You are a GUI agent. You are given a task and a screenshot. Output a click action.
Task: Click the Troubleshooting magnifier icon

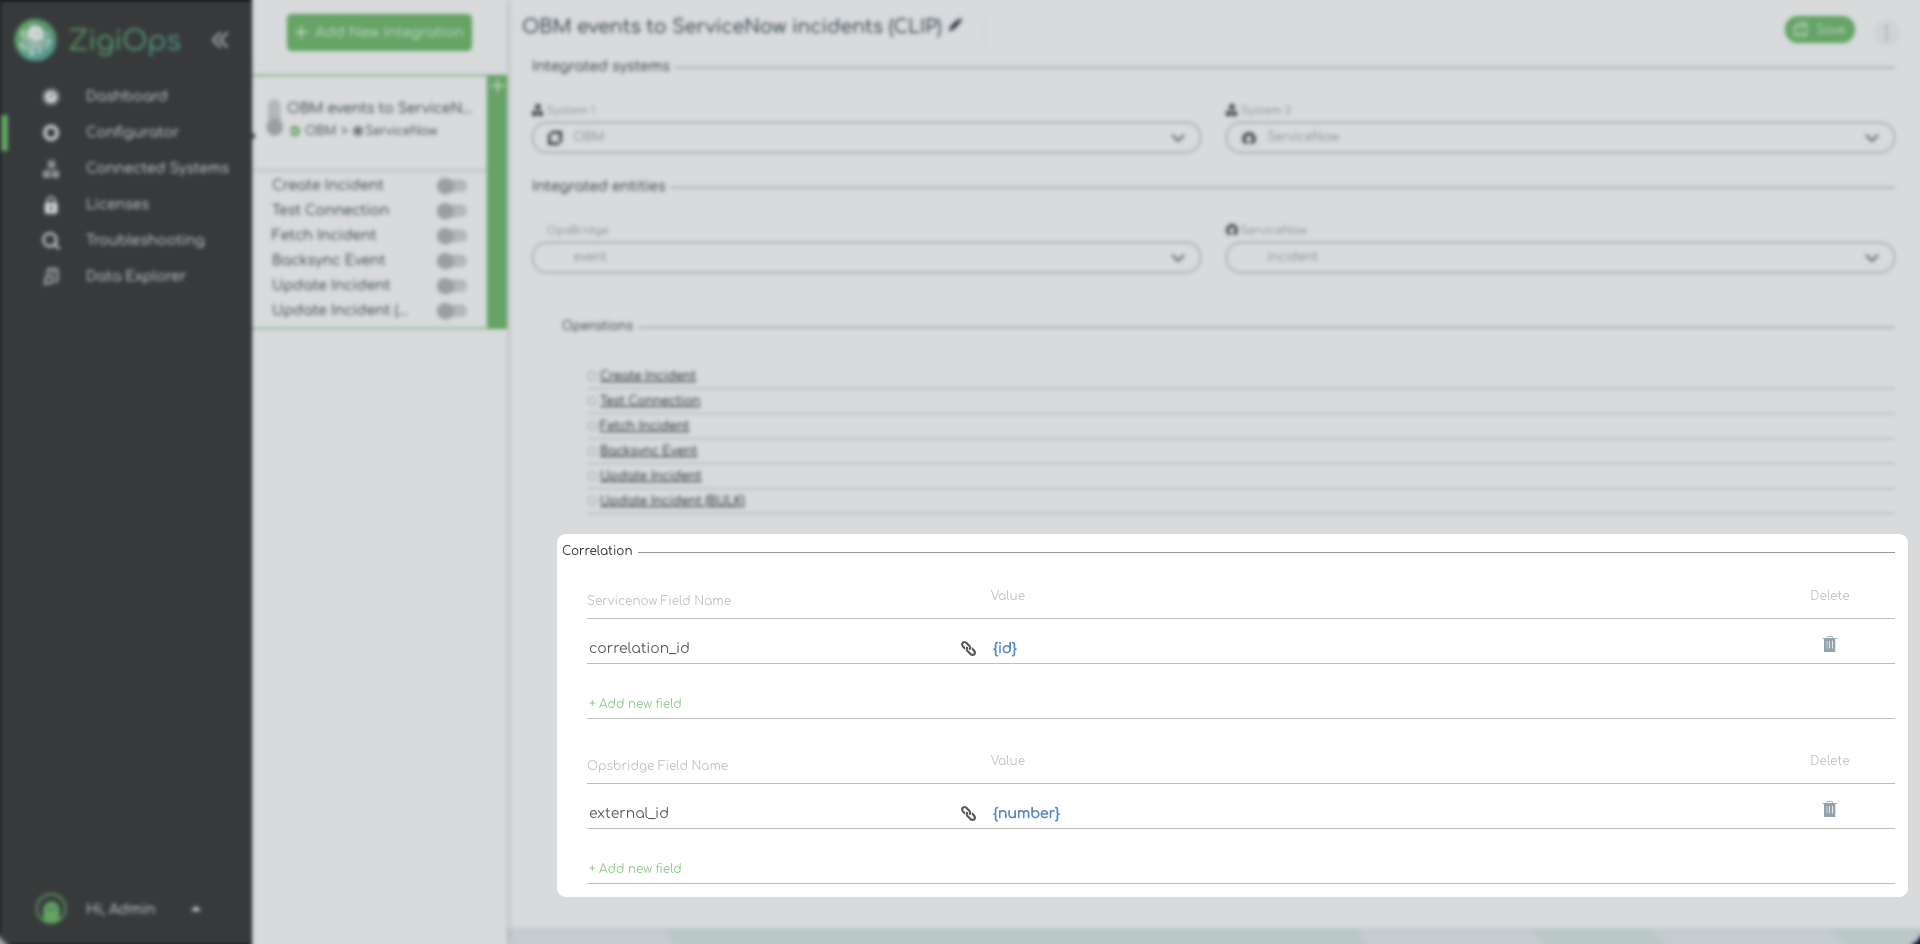[51, 241]
